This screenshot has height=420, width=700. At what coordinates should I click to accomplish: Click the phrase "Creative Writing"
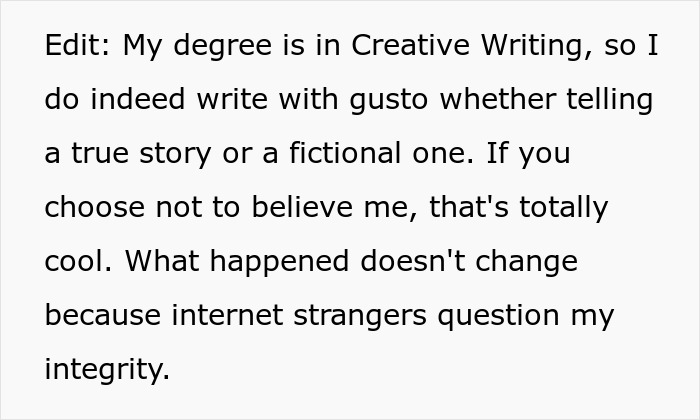pyautogui.click(x=445, y=47)
